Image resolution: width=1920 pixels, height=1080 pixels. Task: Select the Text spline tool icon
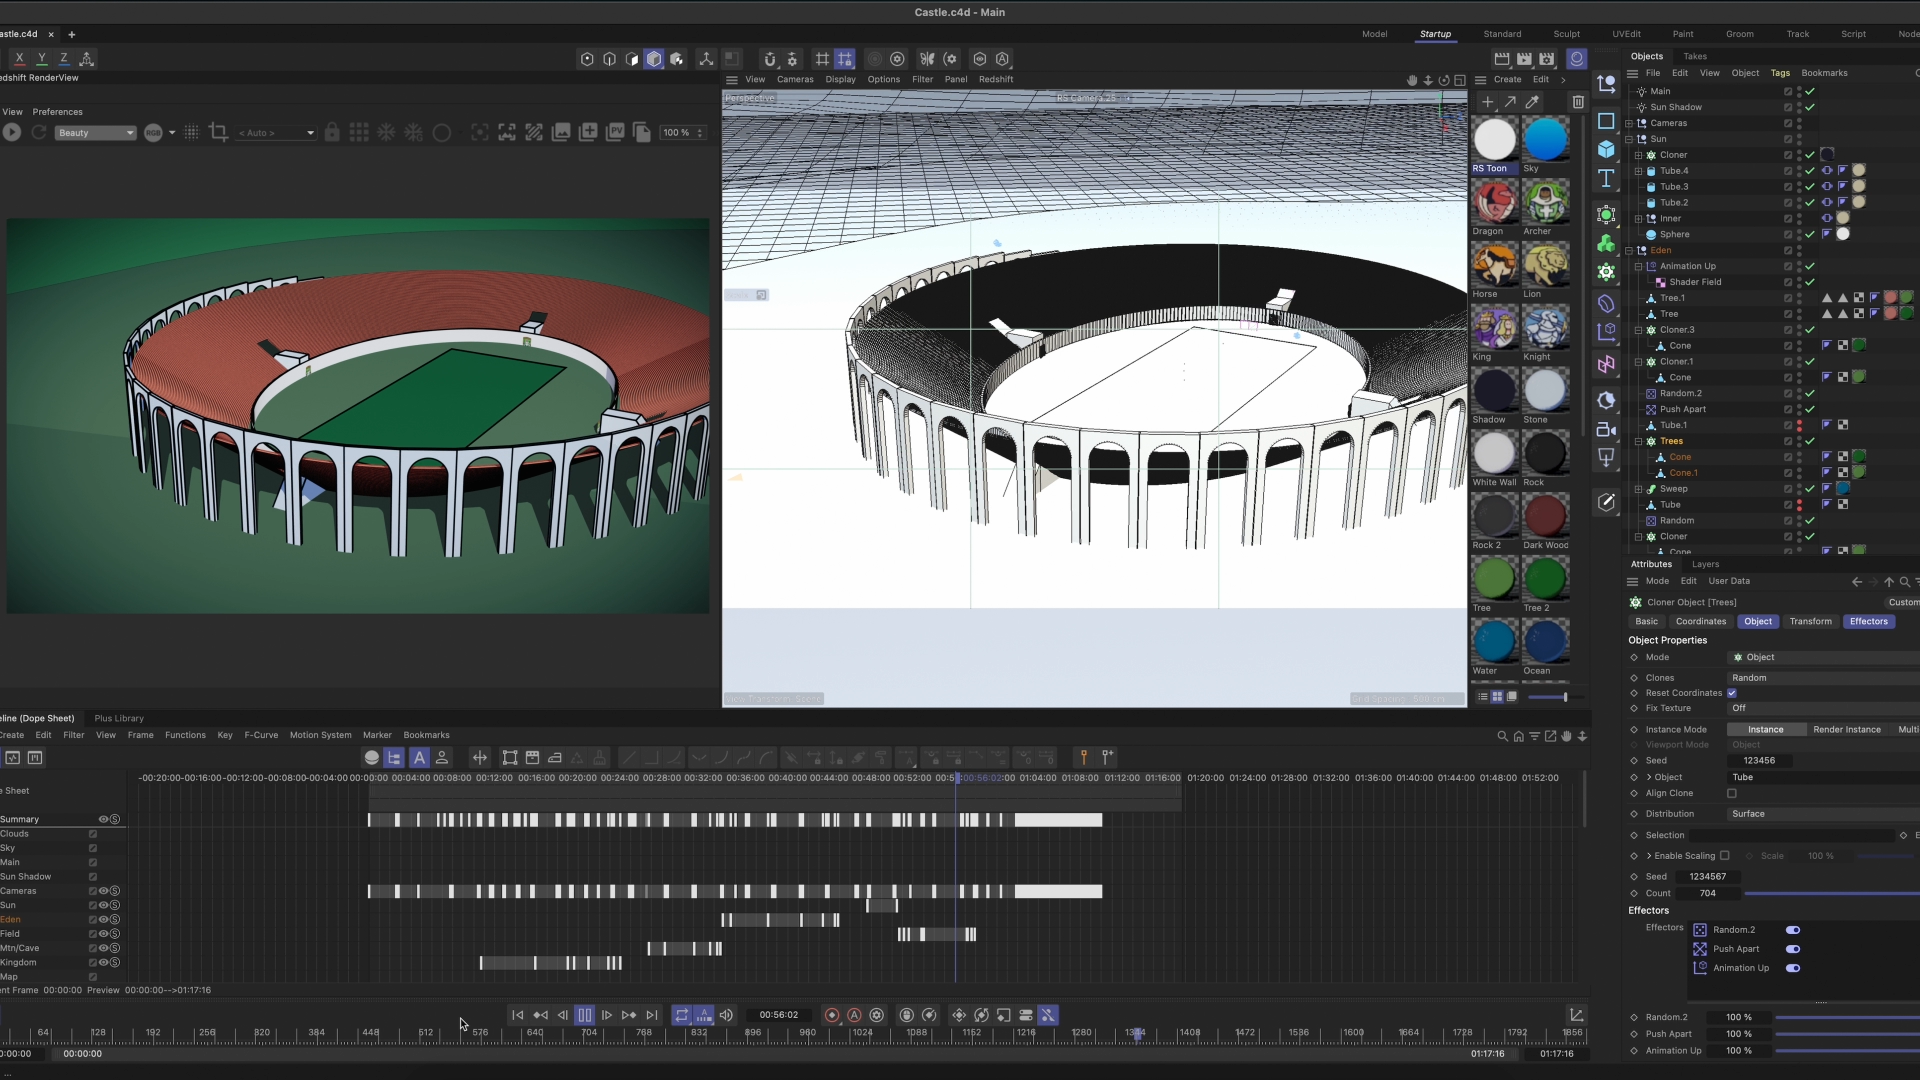tap(1606, 179)
